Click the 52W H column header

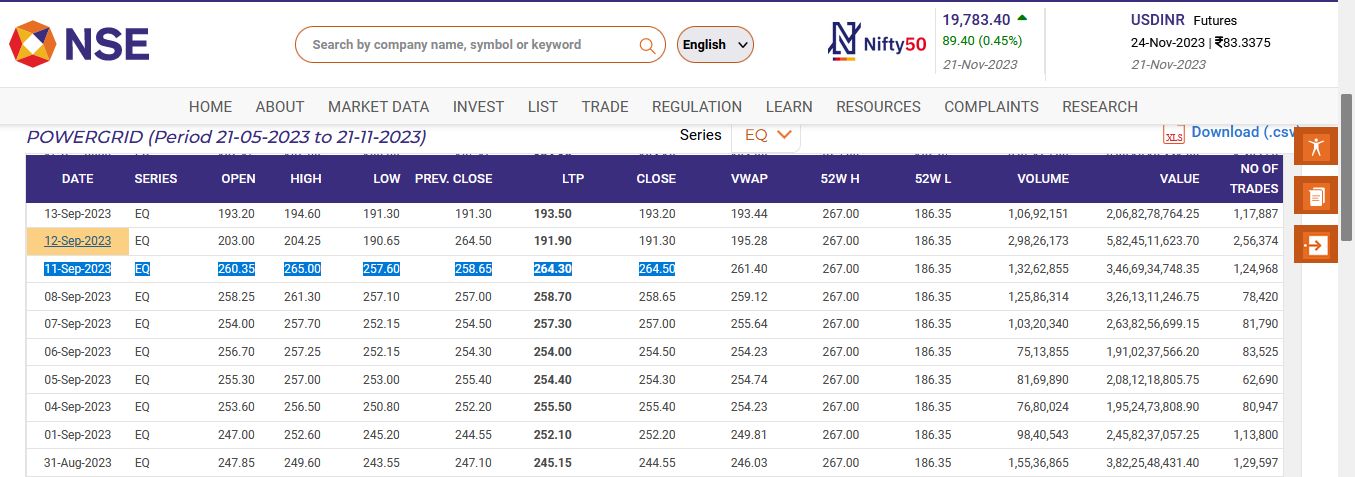coord(840,179)
